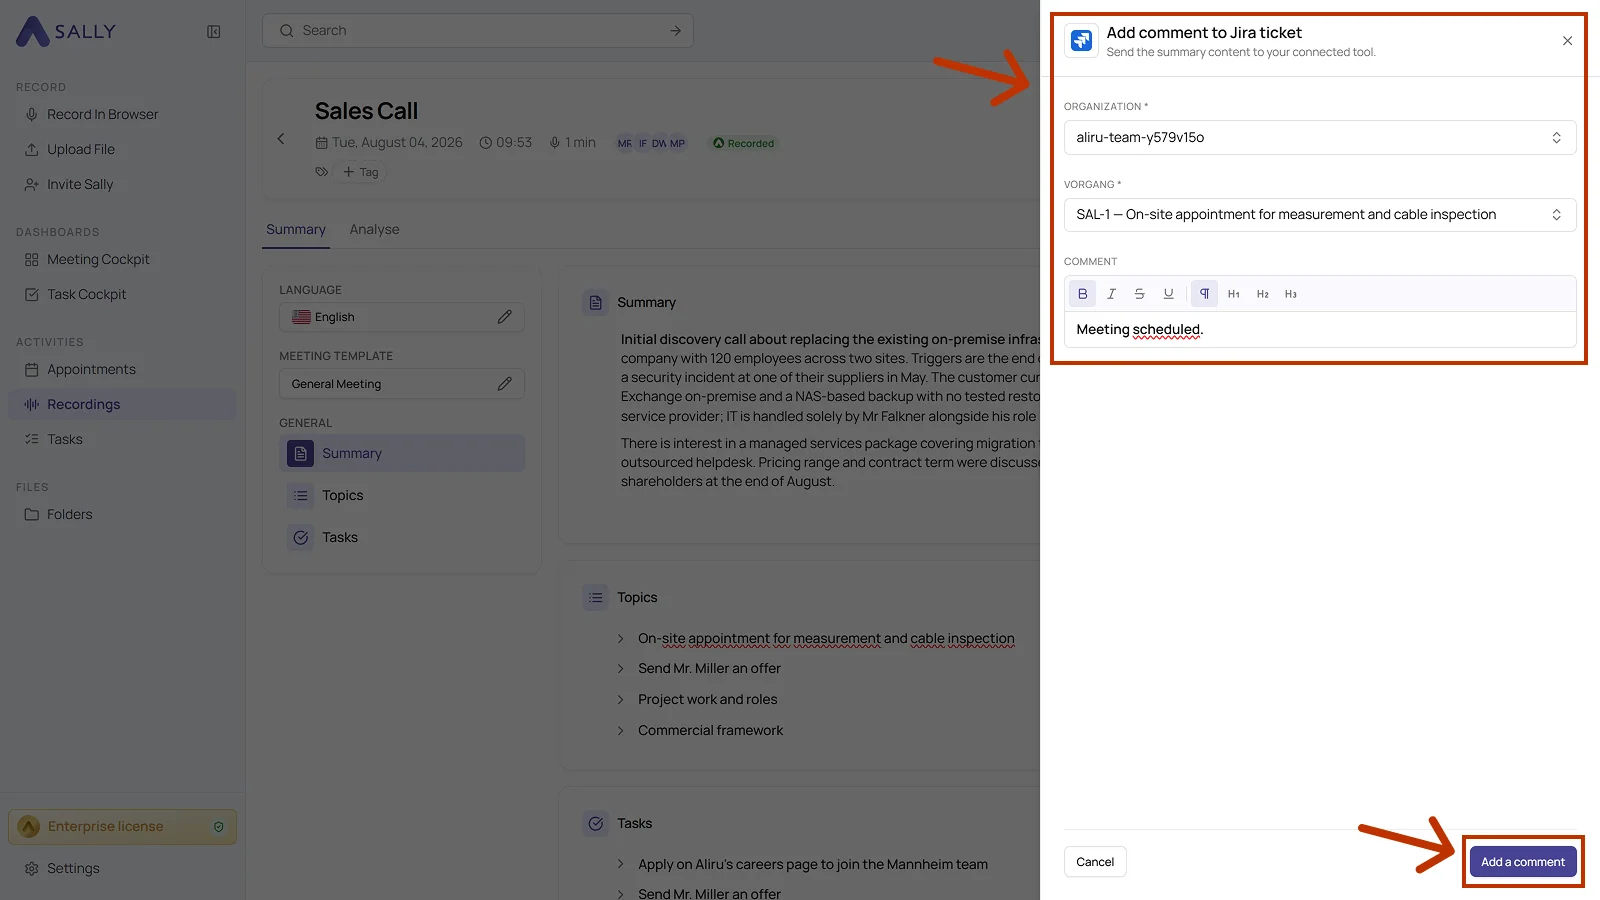Click the MP participant avatar

pyautogui.click(x=677, y=144)
